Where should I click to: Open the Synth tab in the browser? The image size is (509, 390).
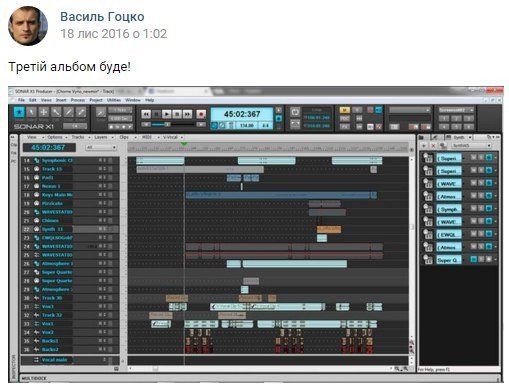[x=459, y=137]
